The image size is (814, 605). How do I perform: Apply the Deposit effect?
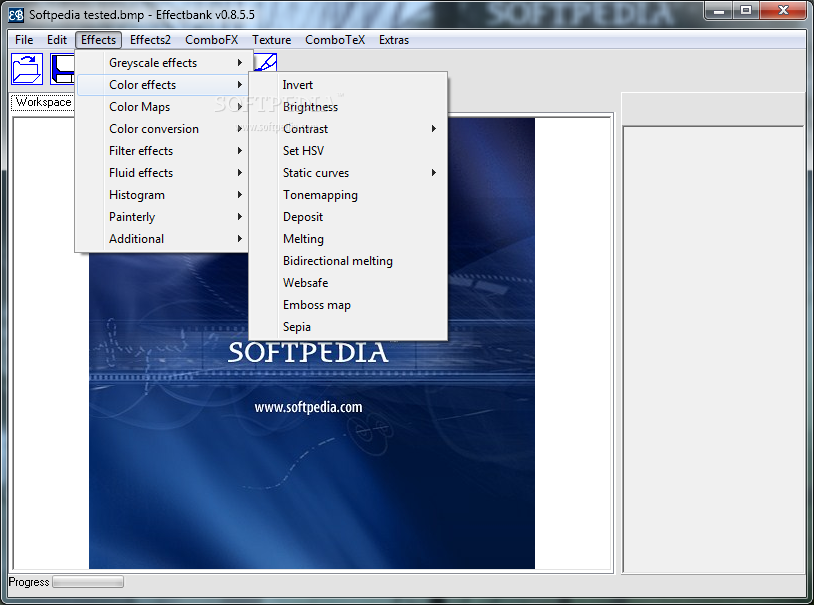348,217
